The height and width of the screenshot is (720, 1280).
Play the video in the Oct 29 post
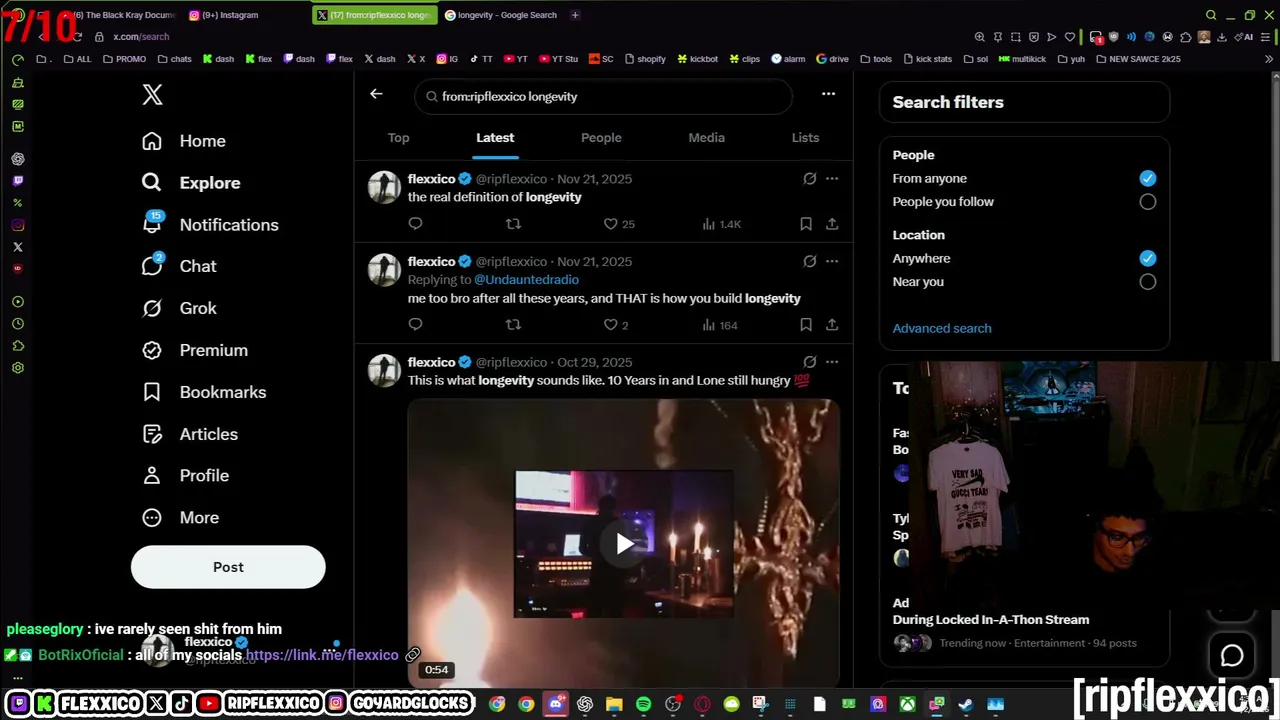pos(624,543)
